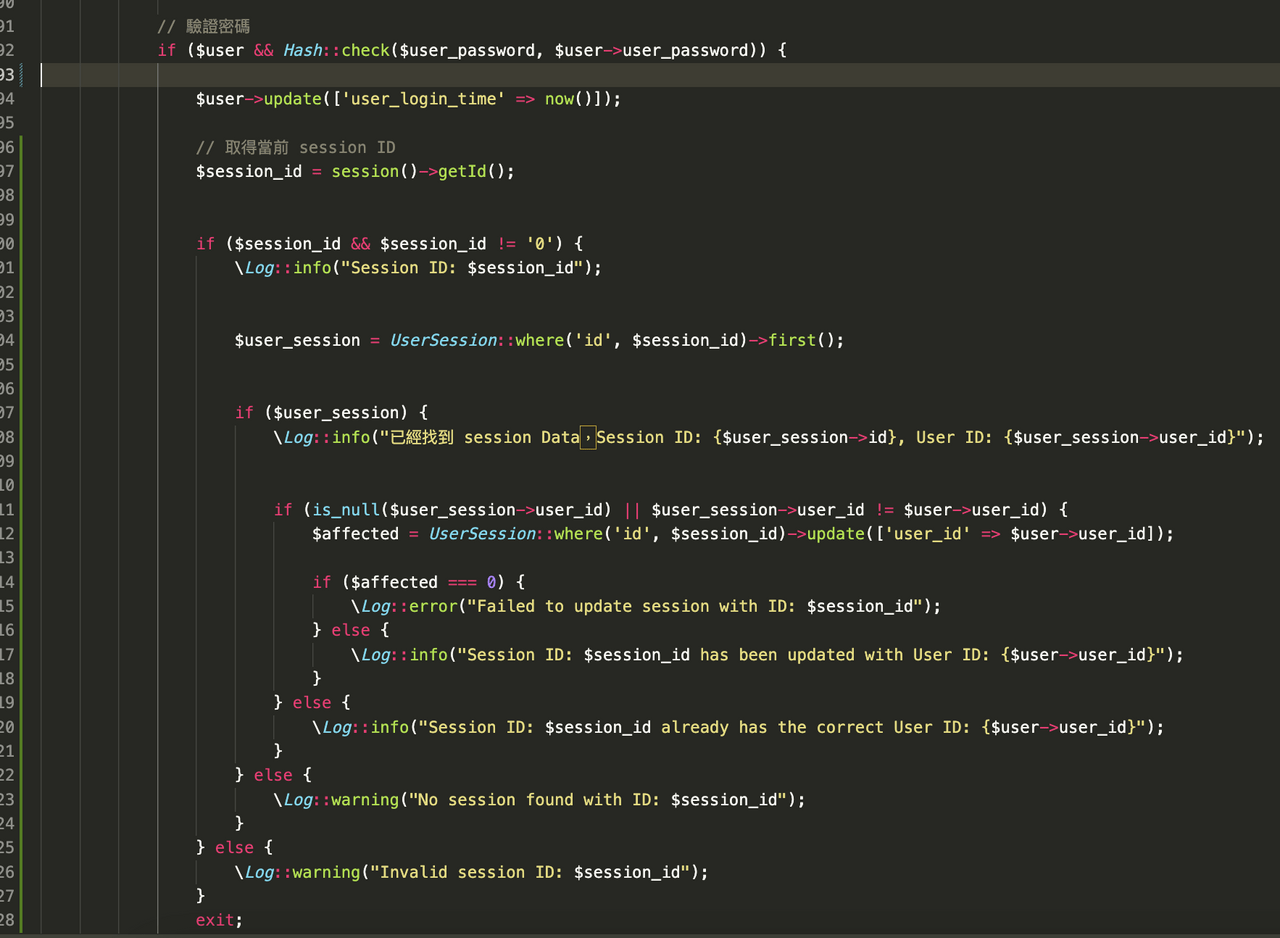Click the string "Session ID: $session_id" in first Log::info
The image size is (1280, 938).
(462, 268)
